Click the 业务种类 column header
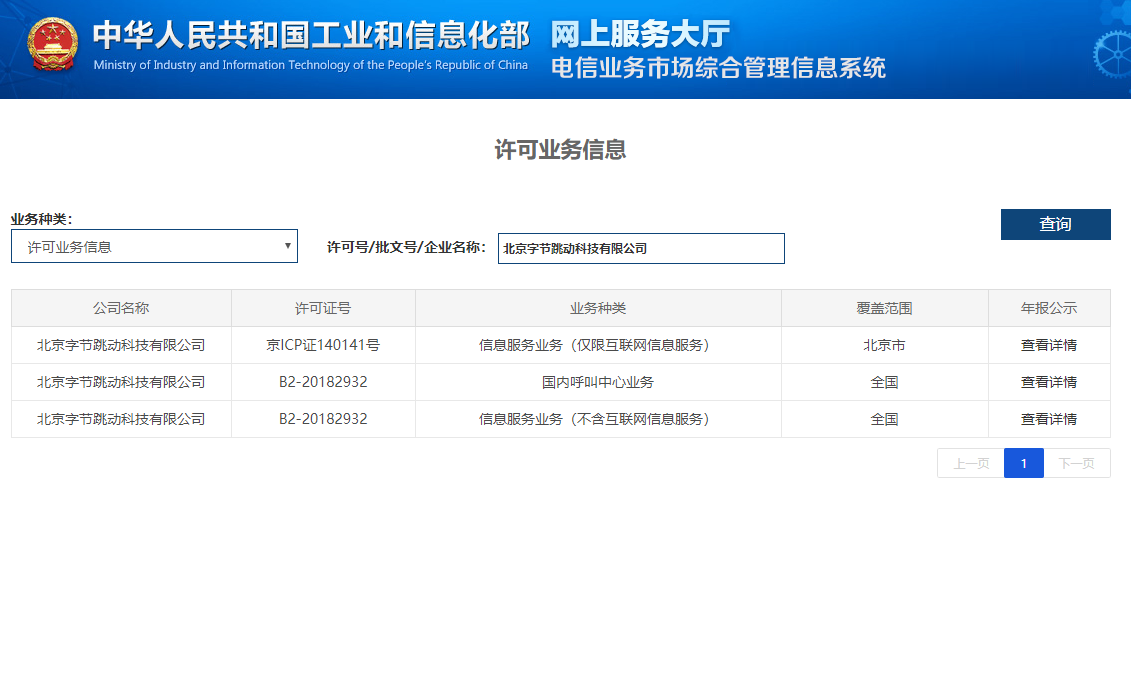This screenshot has height=685, width=1131. click(598, 308)
